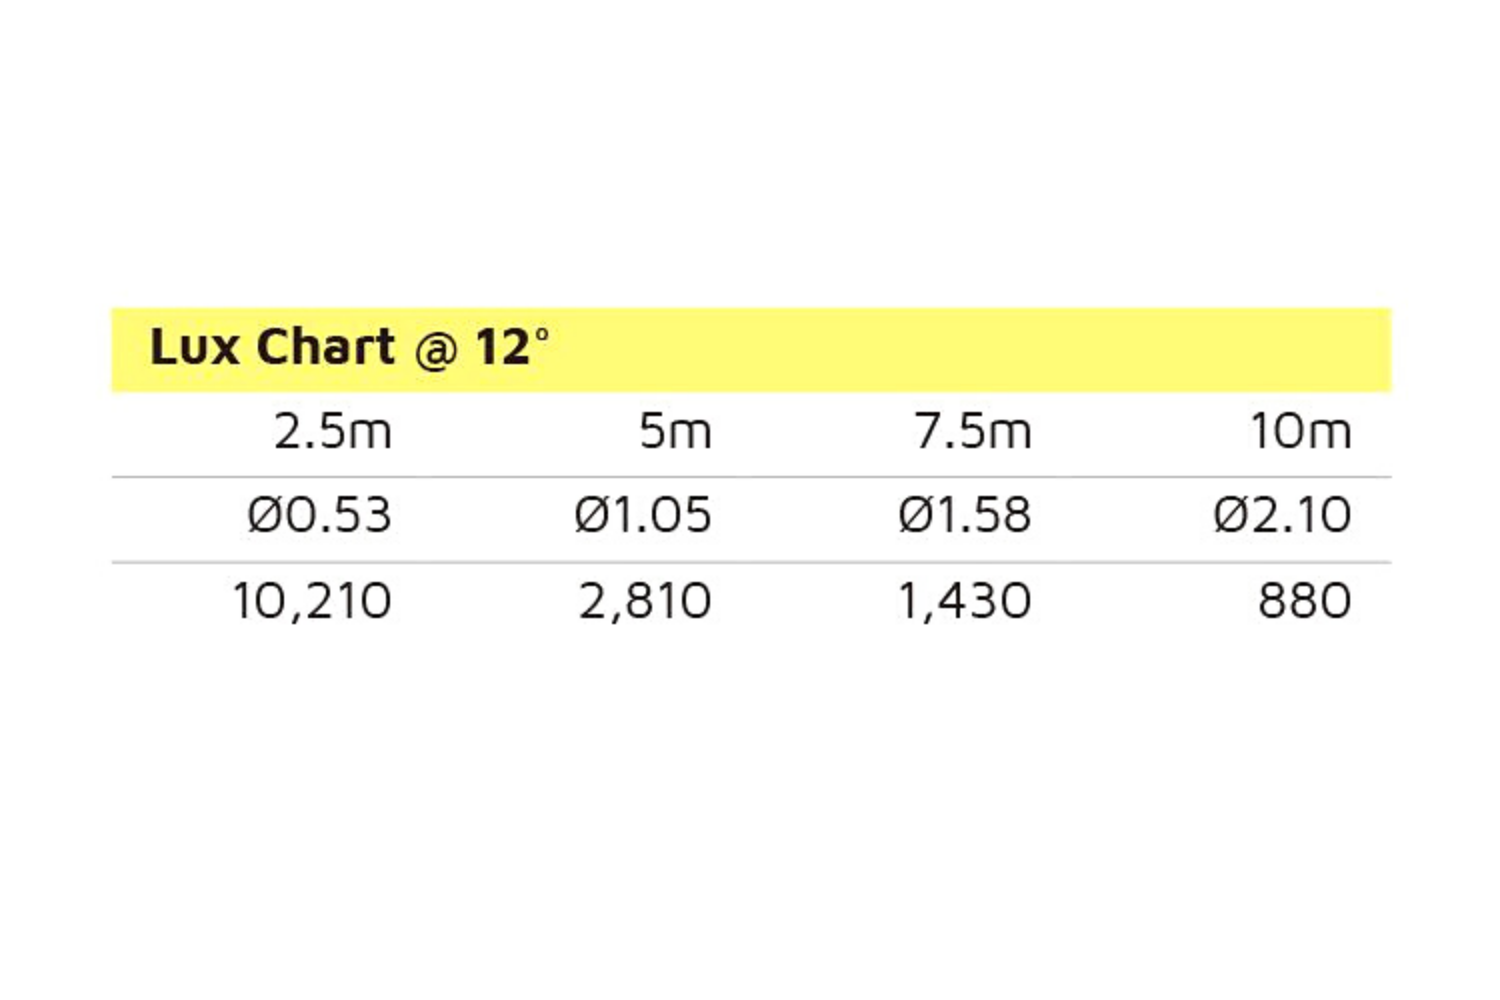Select the 5m distance column header
Image resolution: width=1500 pixels, height=1000 pixels.
pos(675,432)
